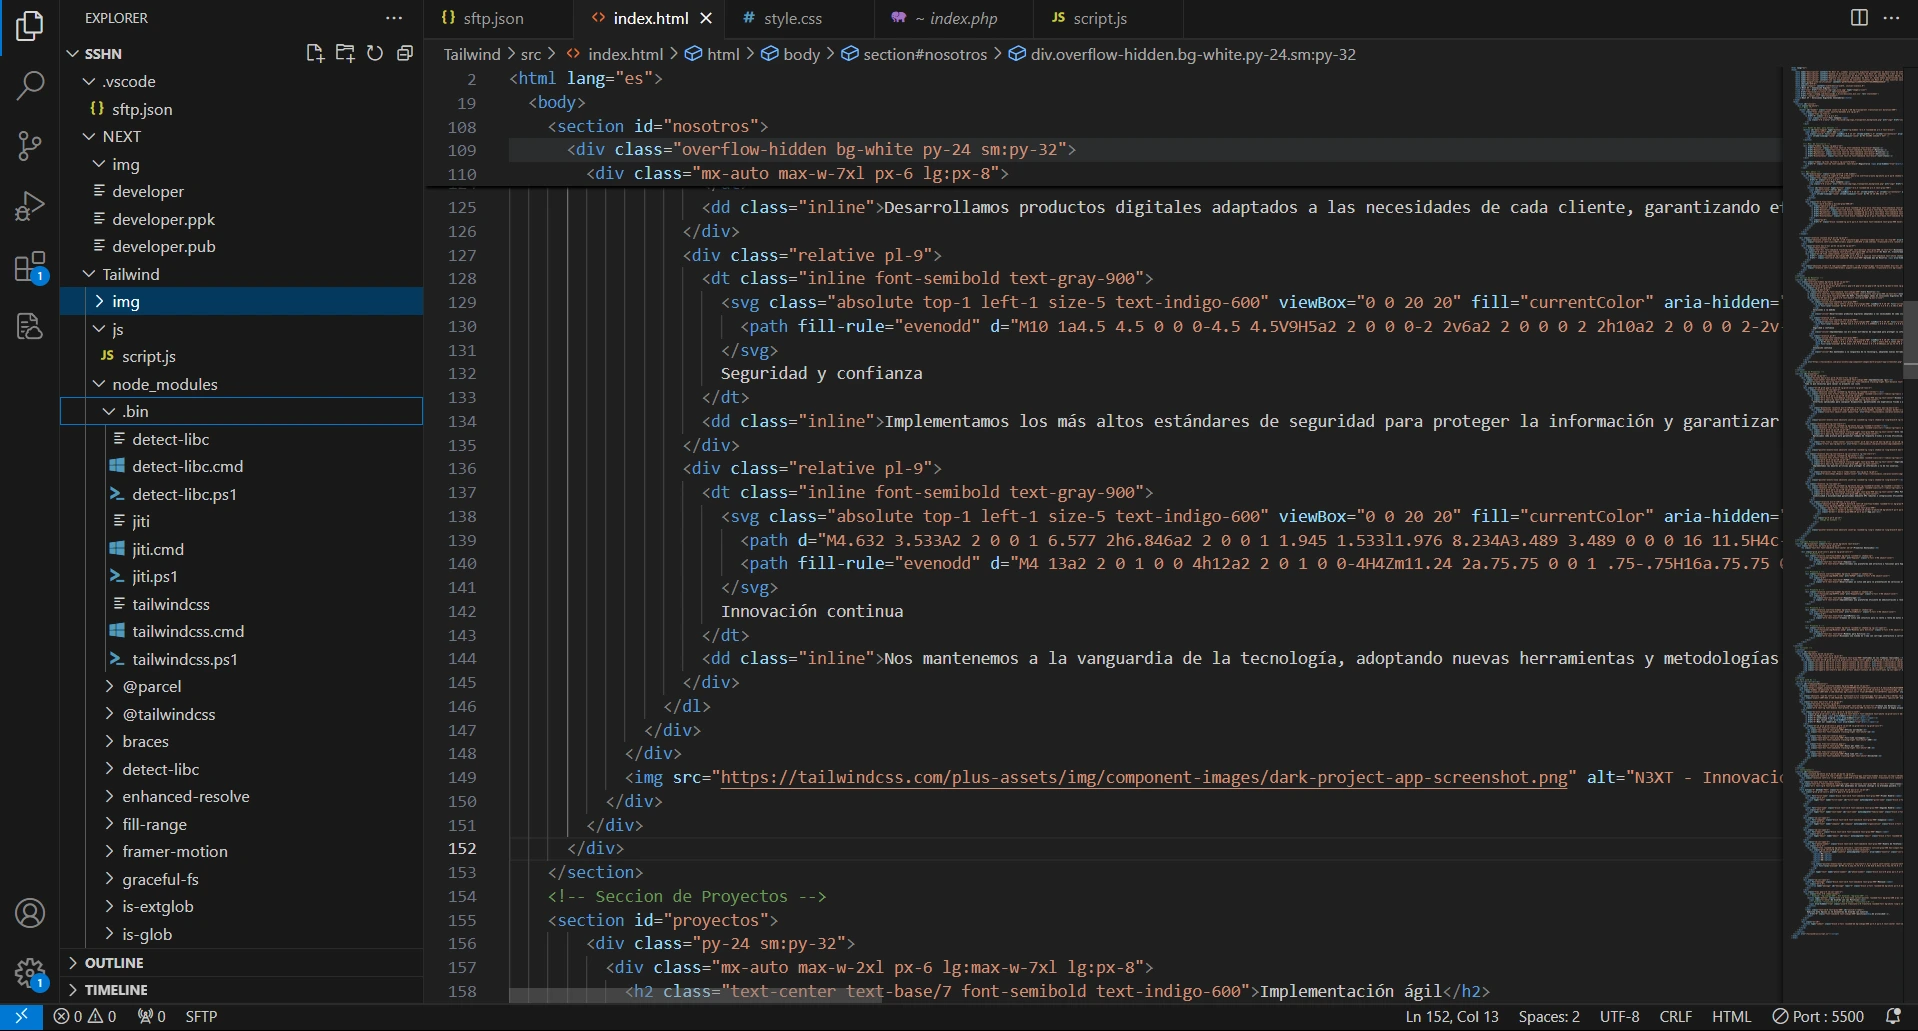
Task: Click the ports forwarded status item showing 0
Action: point(152,1016)
